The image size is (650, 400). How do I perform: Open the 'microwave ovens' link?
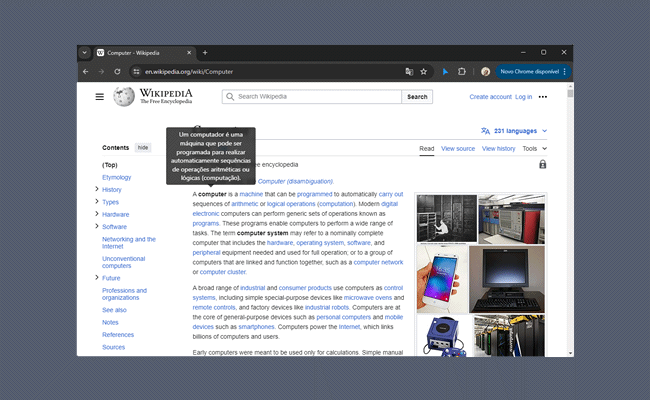pos(368,298)
